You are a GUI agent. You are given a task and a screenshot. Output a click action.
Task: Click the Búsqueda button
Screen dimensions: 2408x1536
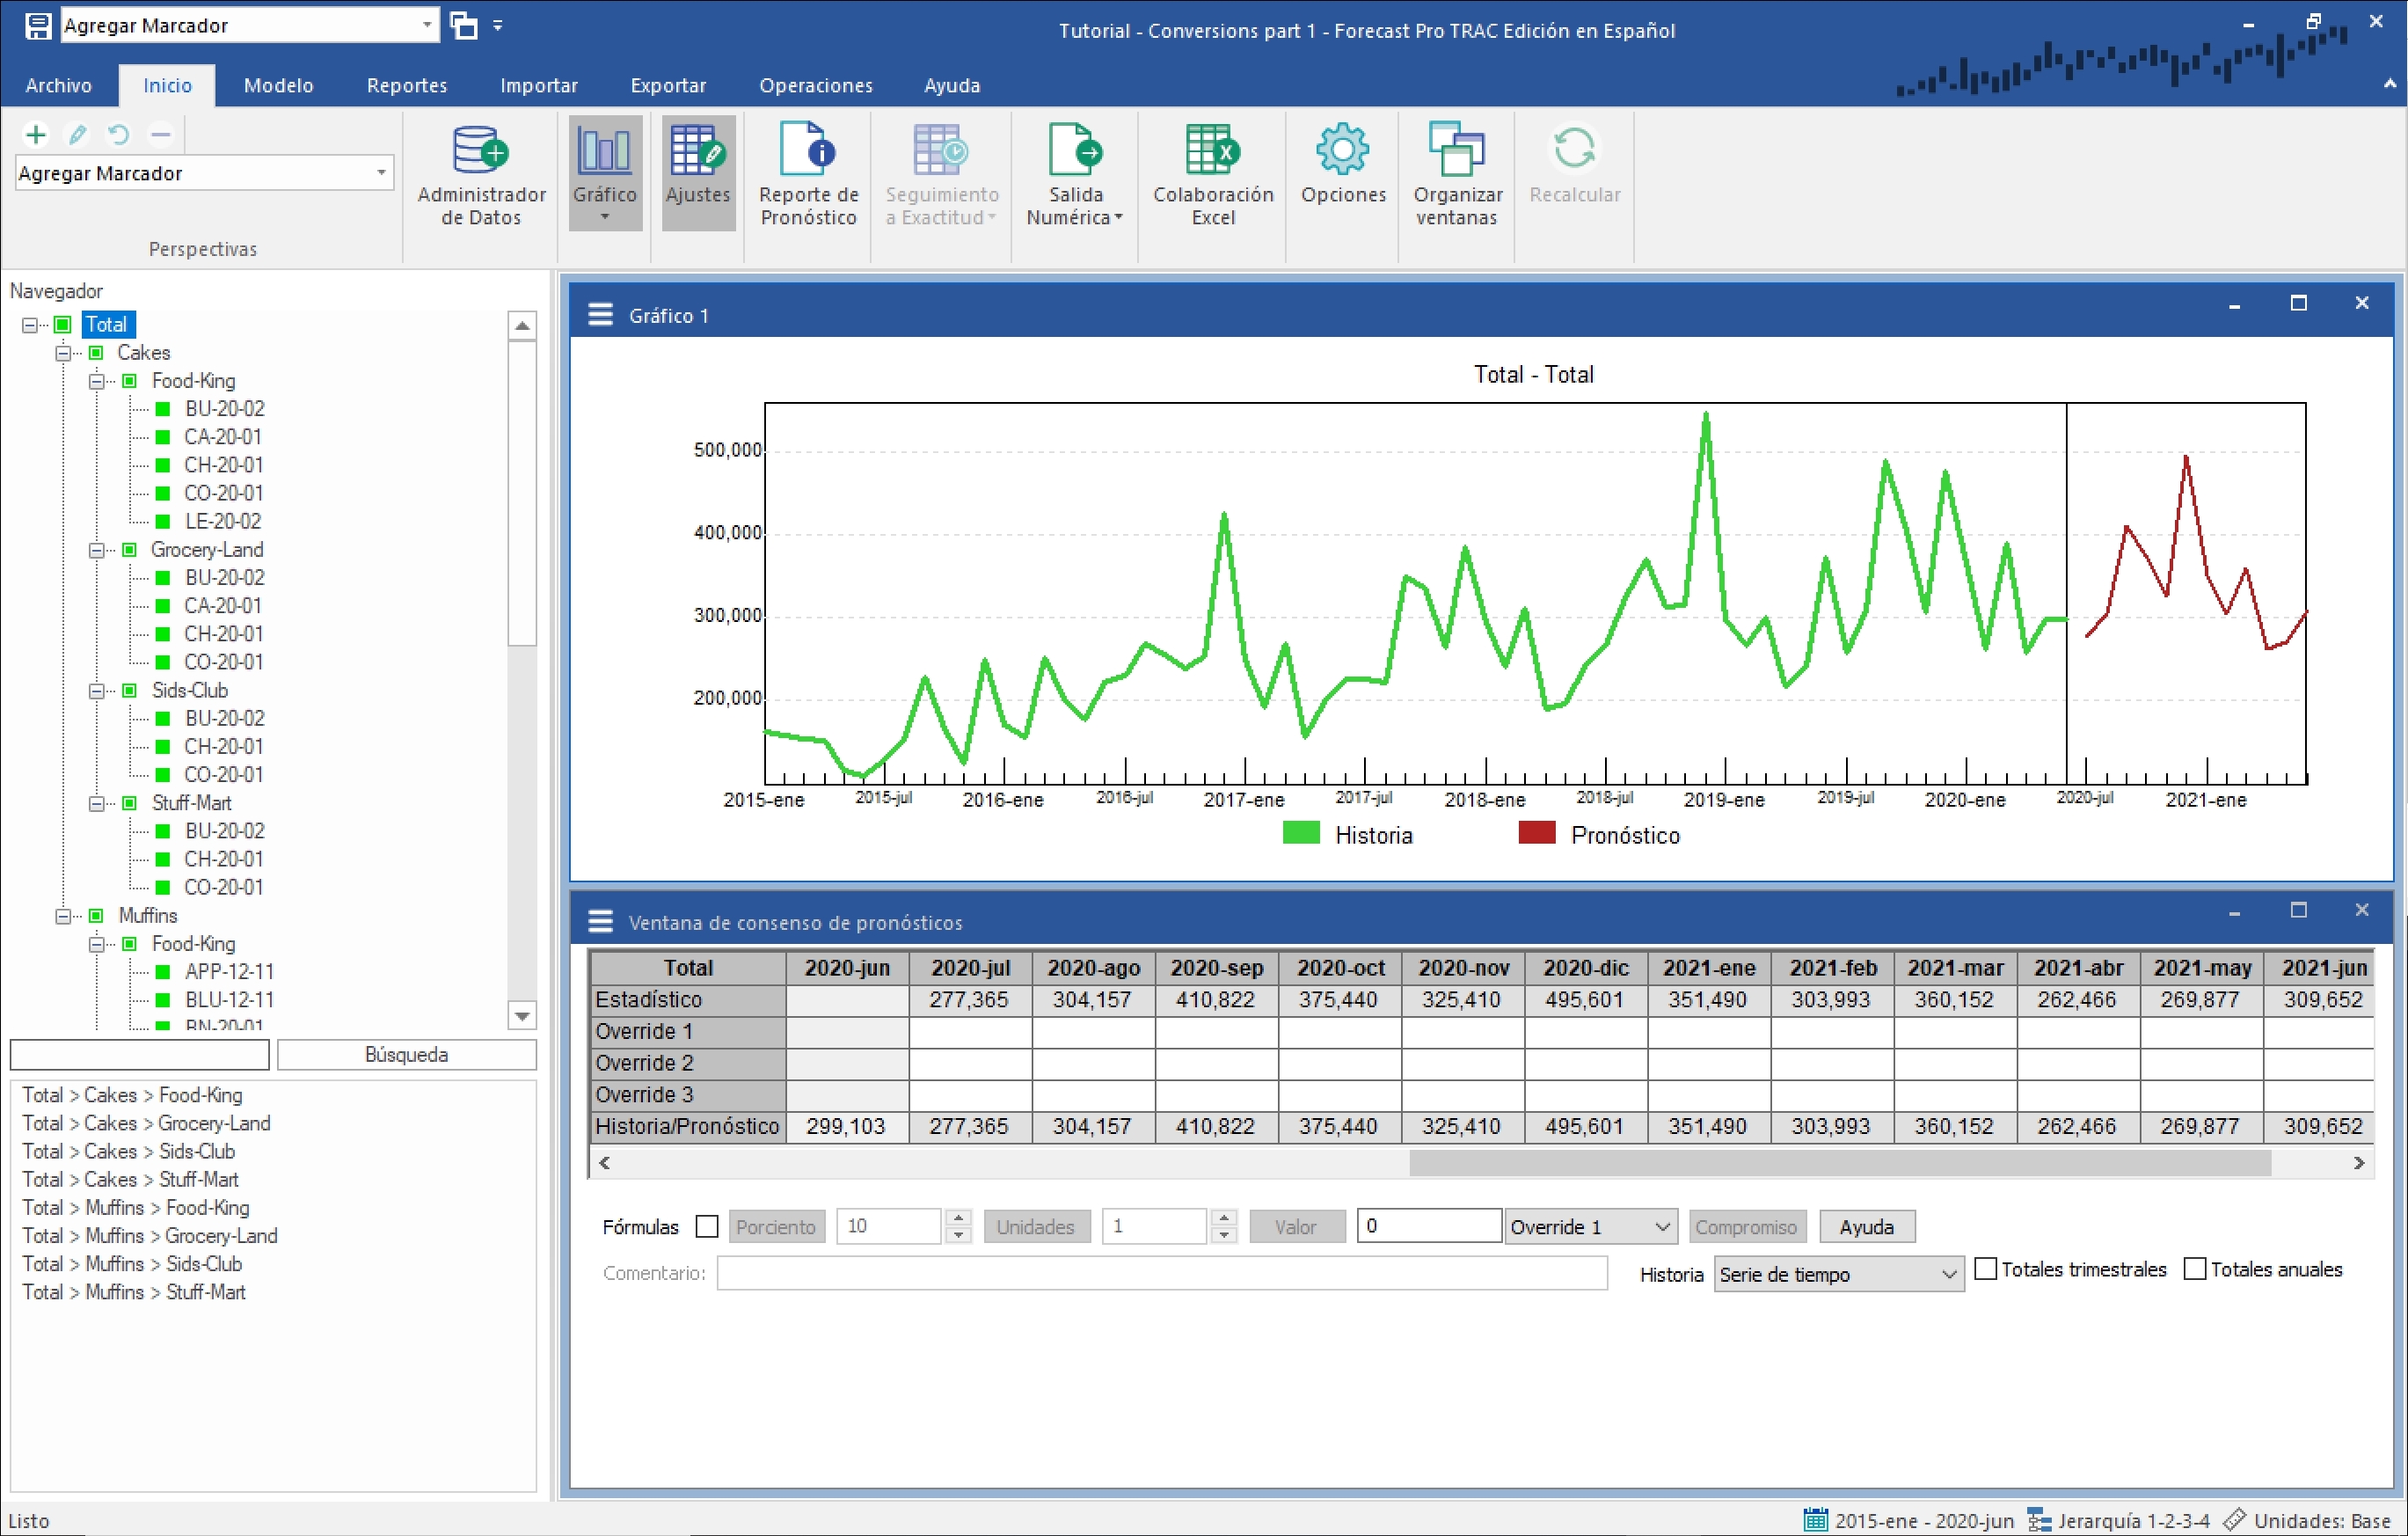406,1054
